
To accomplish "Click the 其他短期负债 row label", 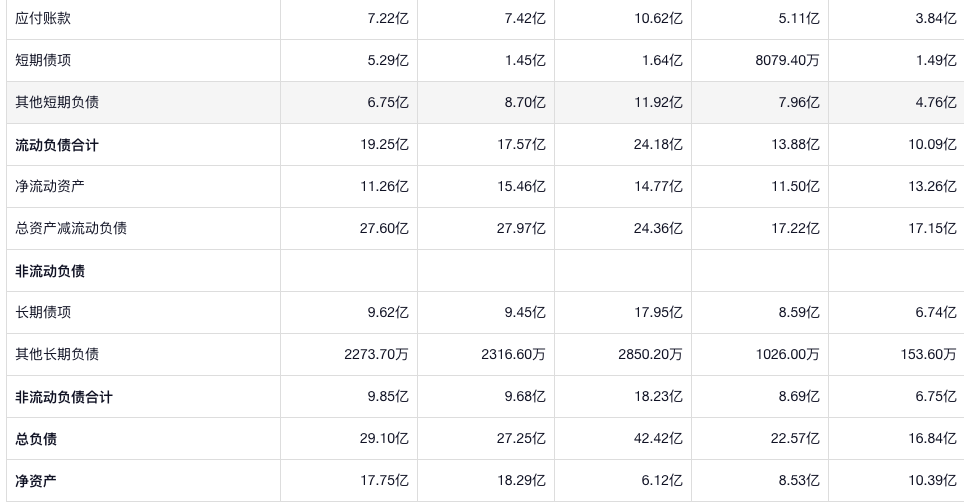I will coord(57,102).
